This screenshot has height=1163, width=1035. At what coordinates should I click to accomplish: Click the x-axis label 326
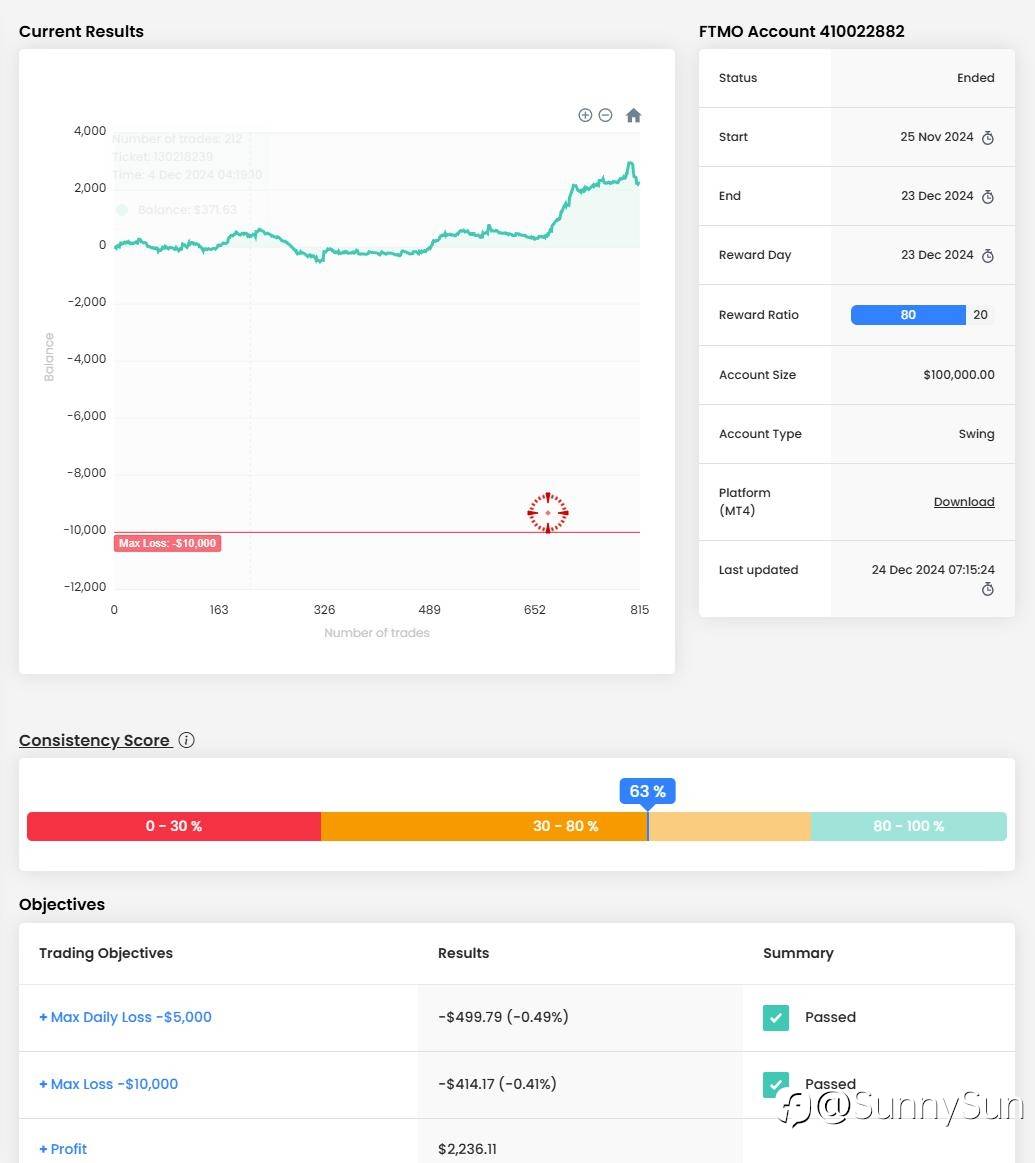click(324, 610)
